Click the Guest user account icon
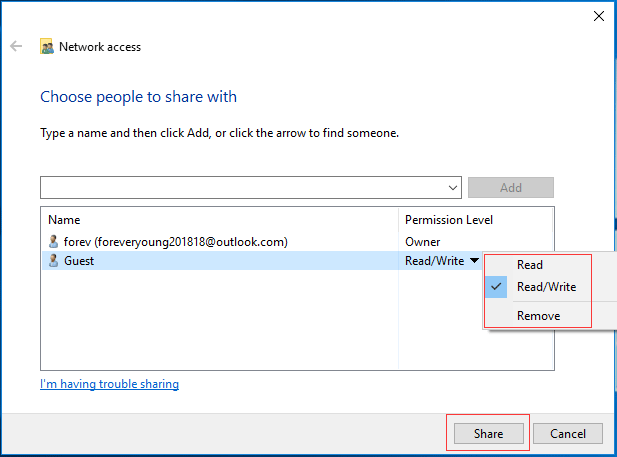Image resolution: width=617 pixels, height=457 pixels. (53, 260)
